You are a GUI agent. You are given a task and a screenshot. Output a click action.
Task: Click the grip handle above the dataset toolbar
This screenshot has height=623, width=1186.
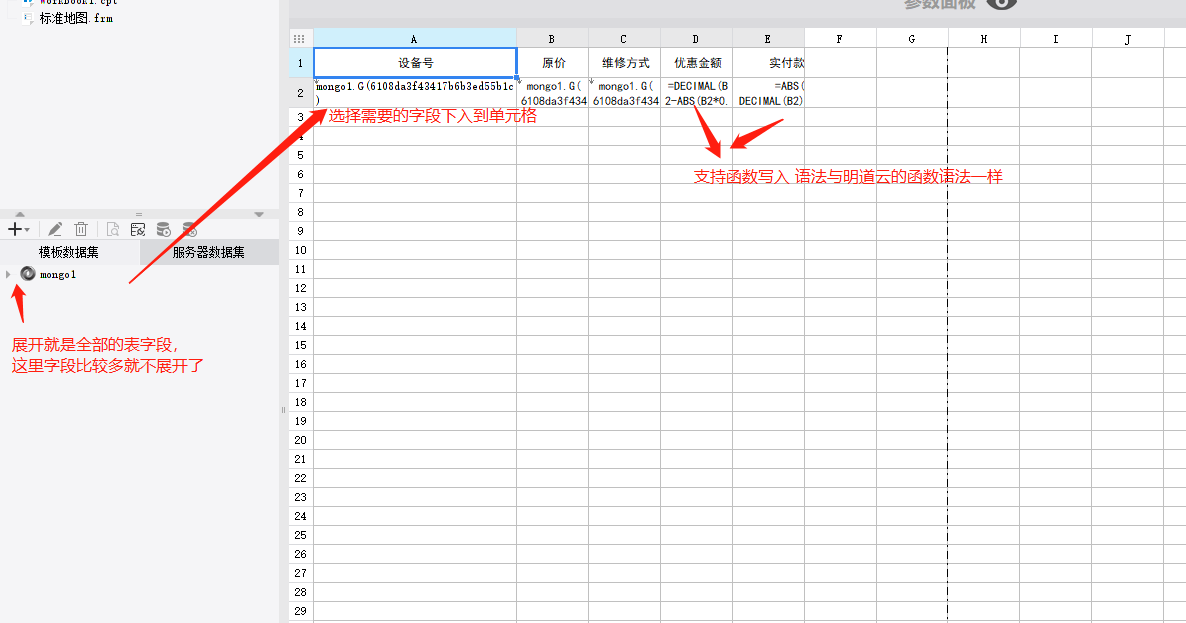click(138, 215)
